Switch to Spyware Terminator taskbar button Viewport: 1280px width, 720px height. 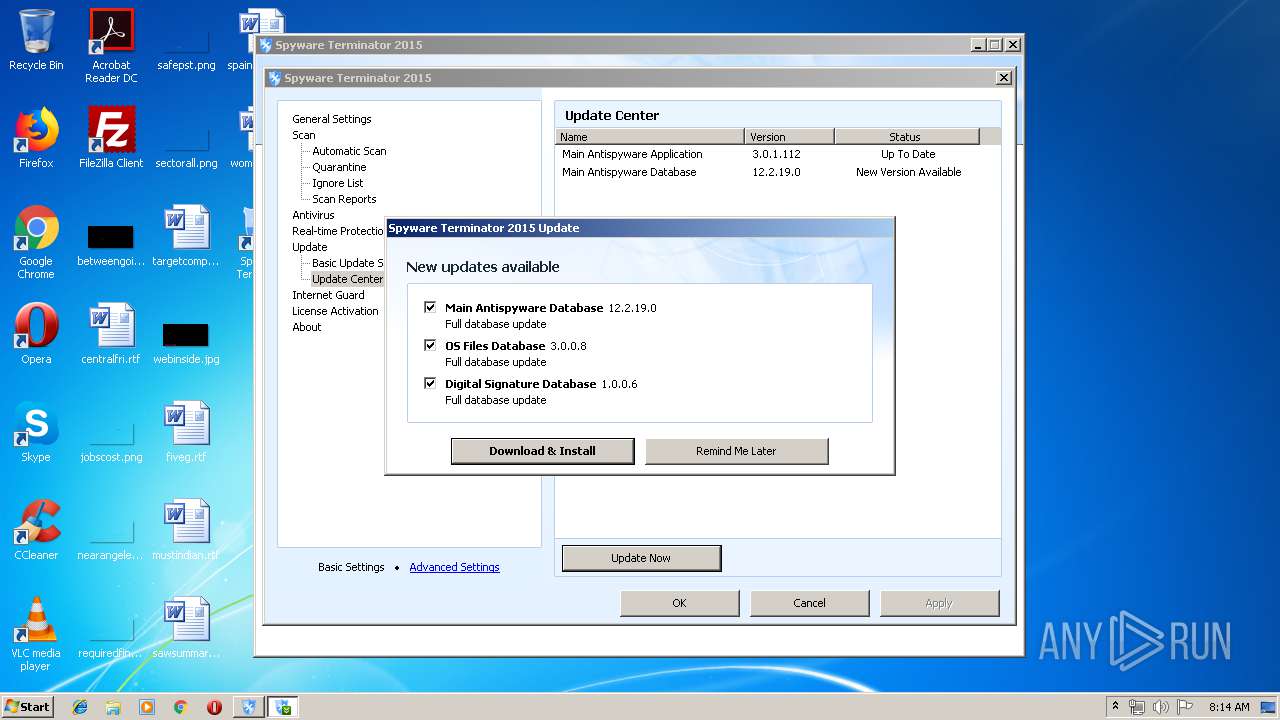click(248, 707)
